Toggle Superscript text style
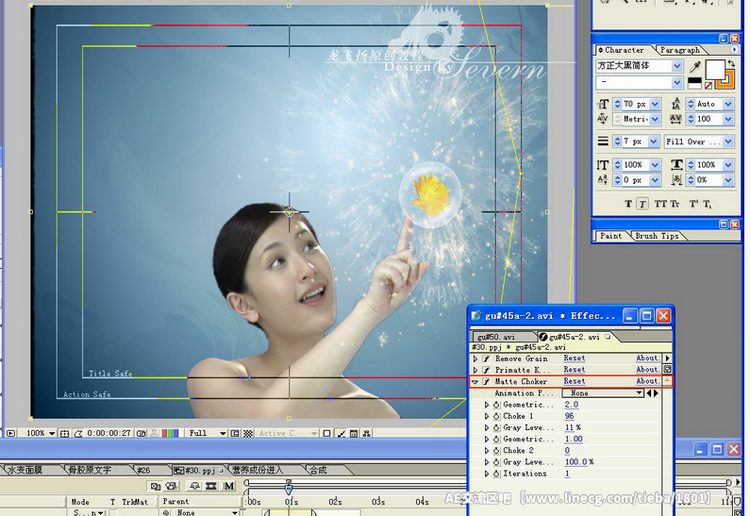The height and width of the screenshot is (516, 750). coord(693,204)
